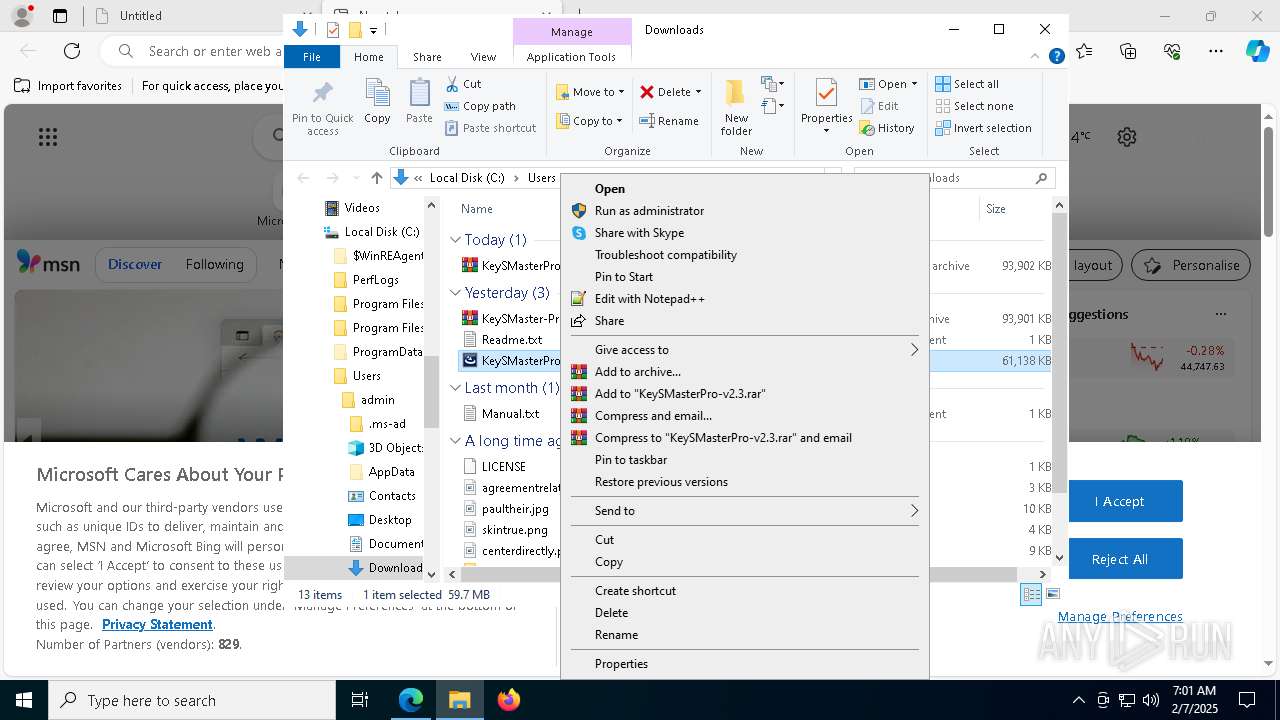Switch to the View ribbon tab
Image resolution: width=1280 pixels, height=720 pixels.
pos(483,57)
